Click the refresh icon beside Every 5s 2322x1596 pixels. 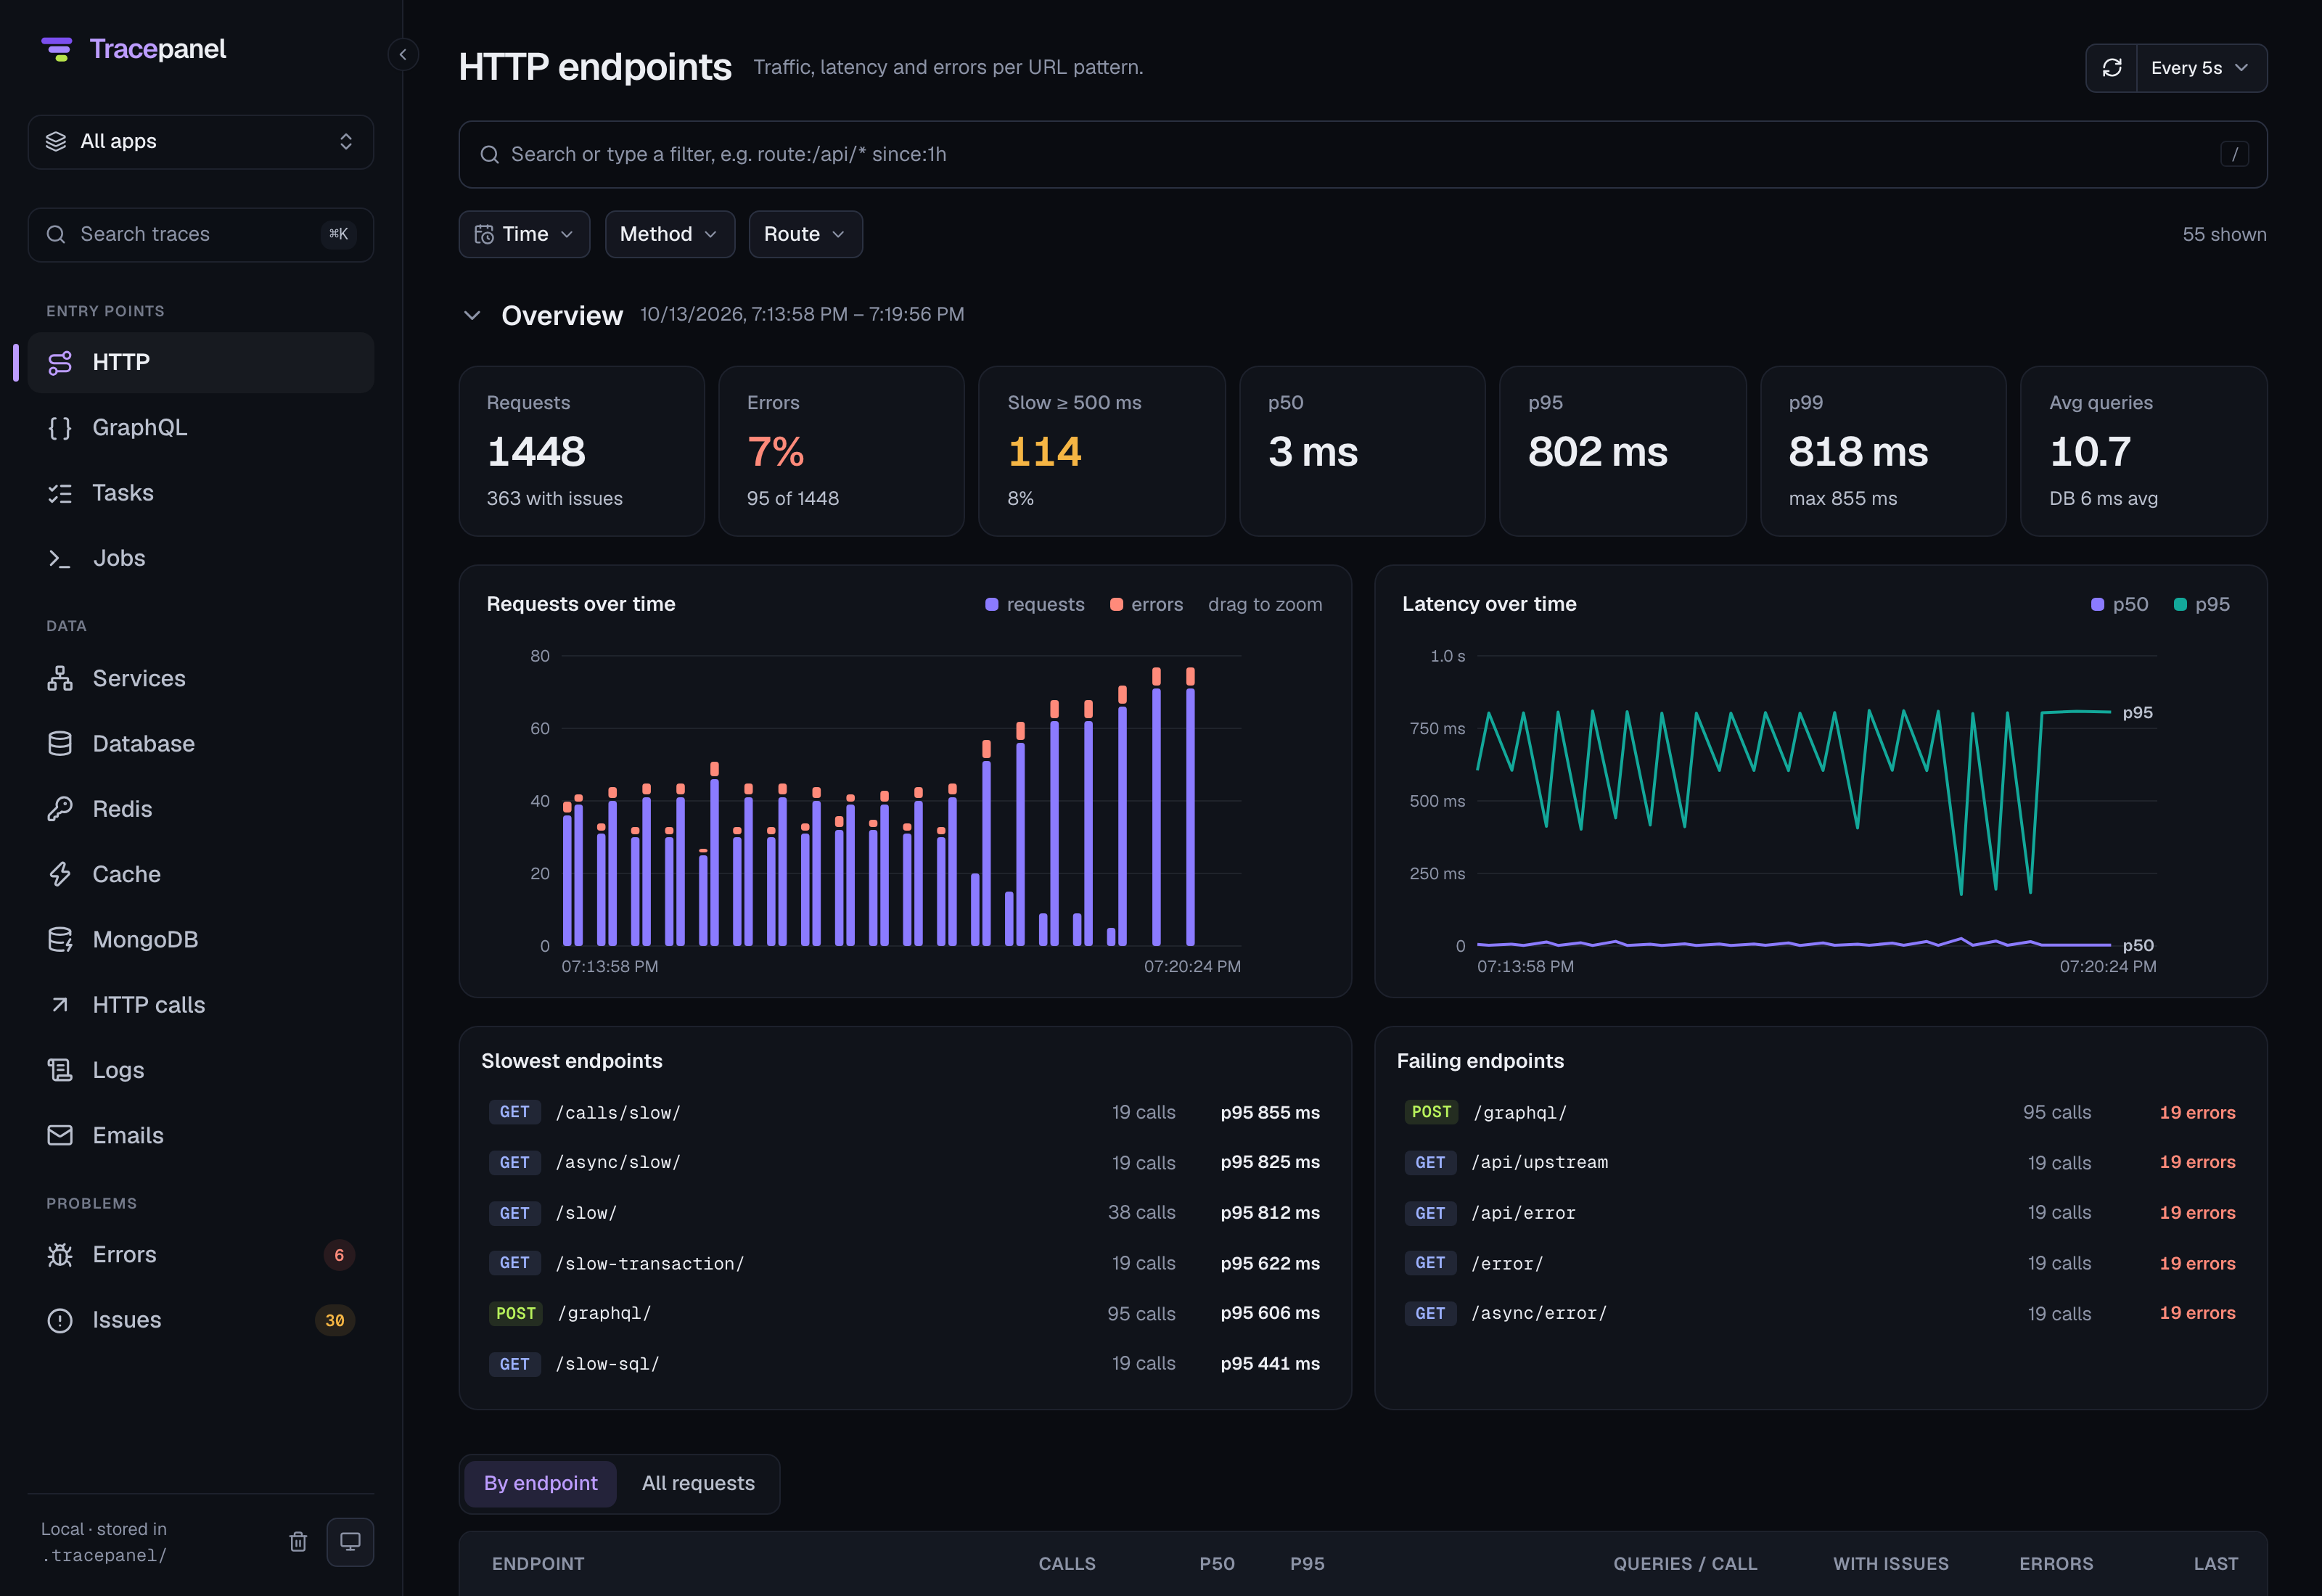2111,68
